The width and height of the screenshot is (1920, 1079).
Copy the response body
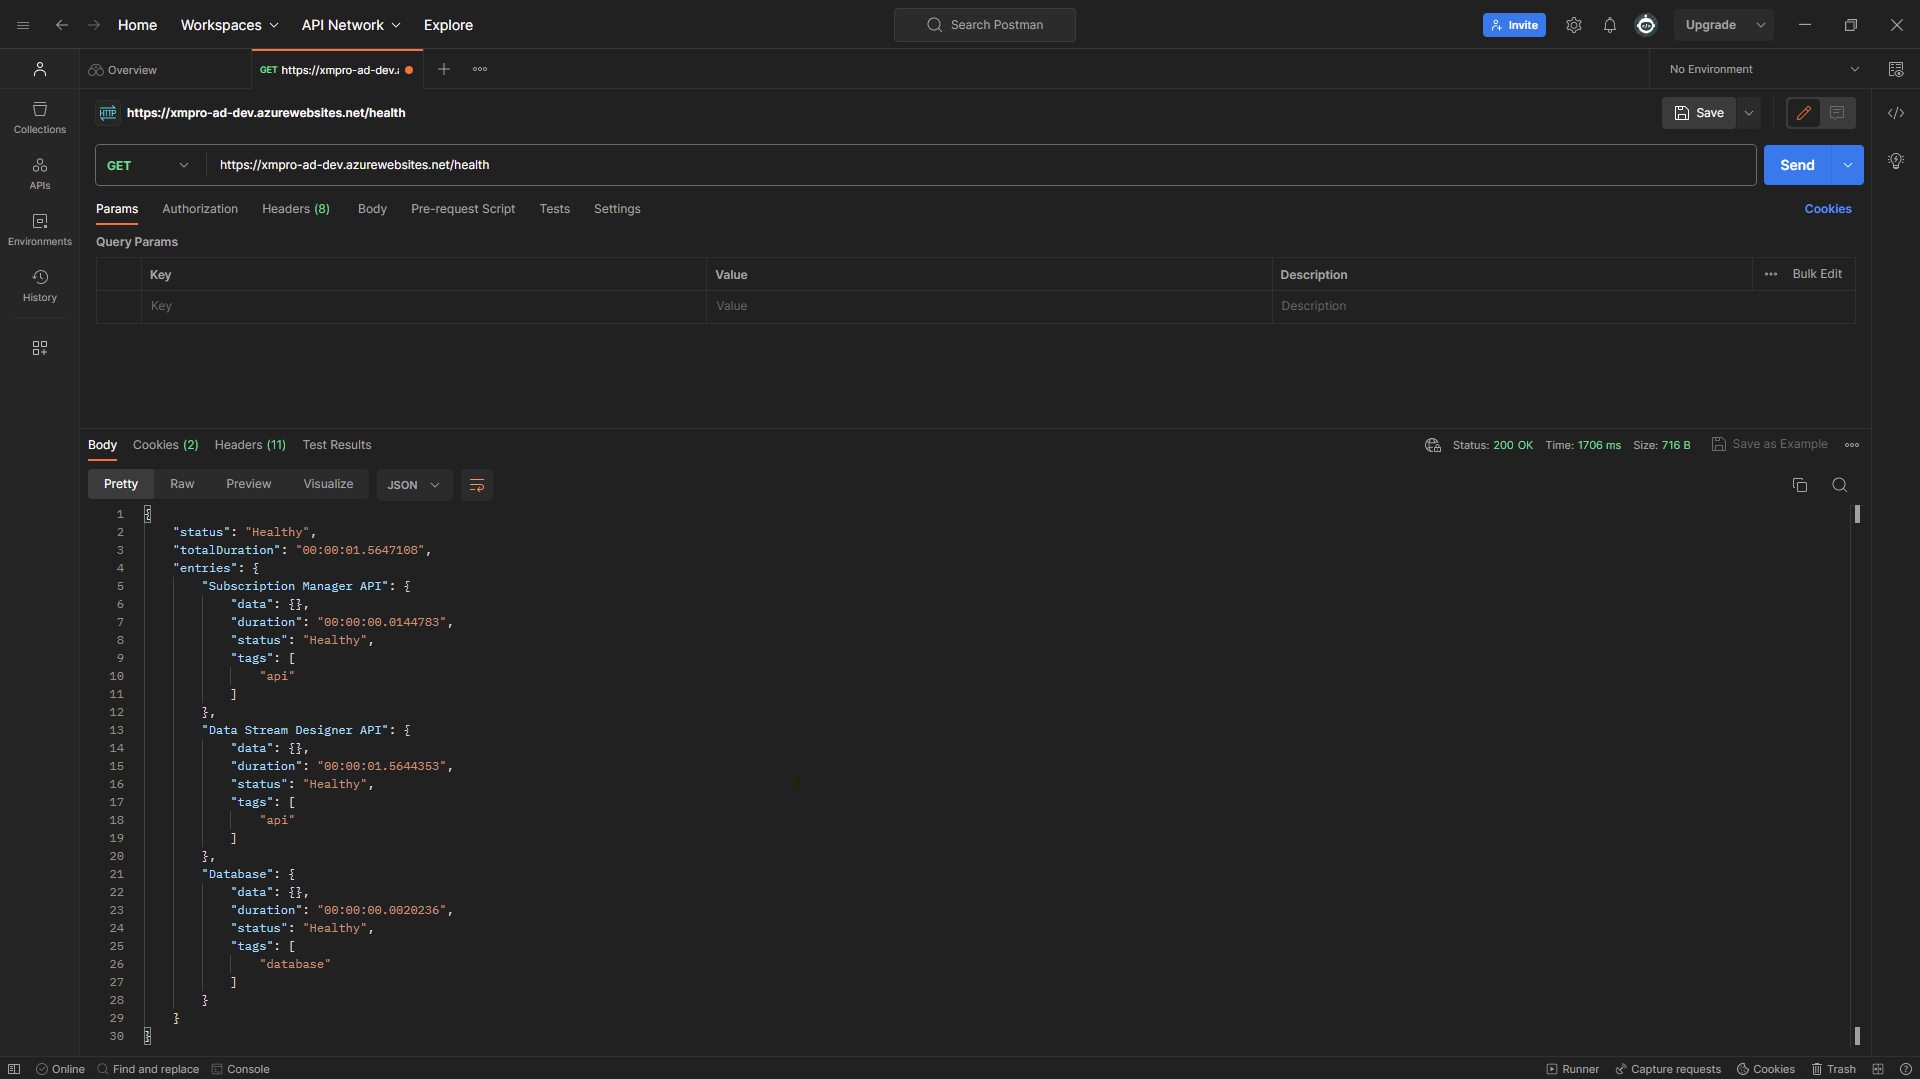[1800, 485]
